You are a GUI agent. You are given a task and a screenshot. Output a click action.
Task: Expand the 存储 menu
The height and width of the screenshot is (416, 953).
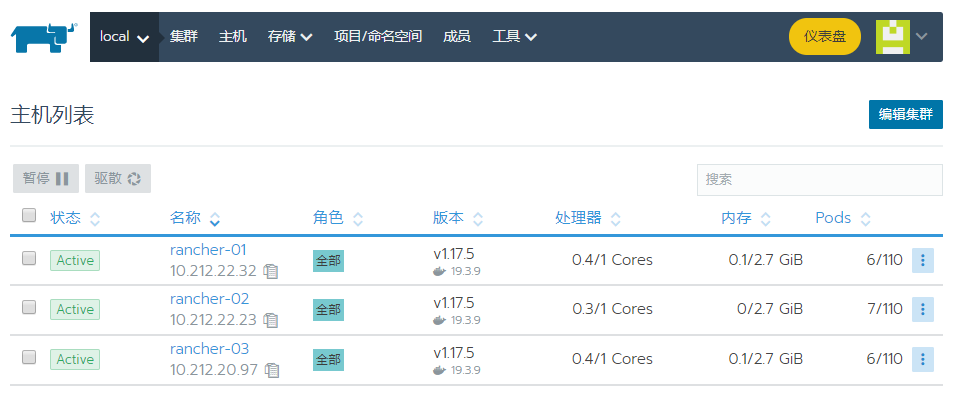pyautogui.click(x=290, y=37)
